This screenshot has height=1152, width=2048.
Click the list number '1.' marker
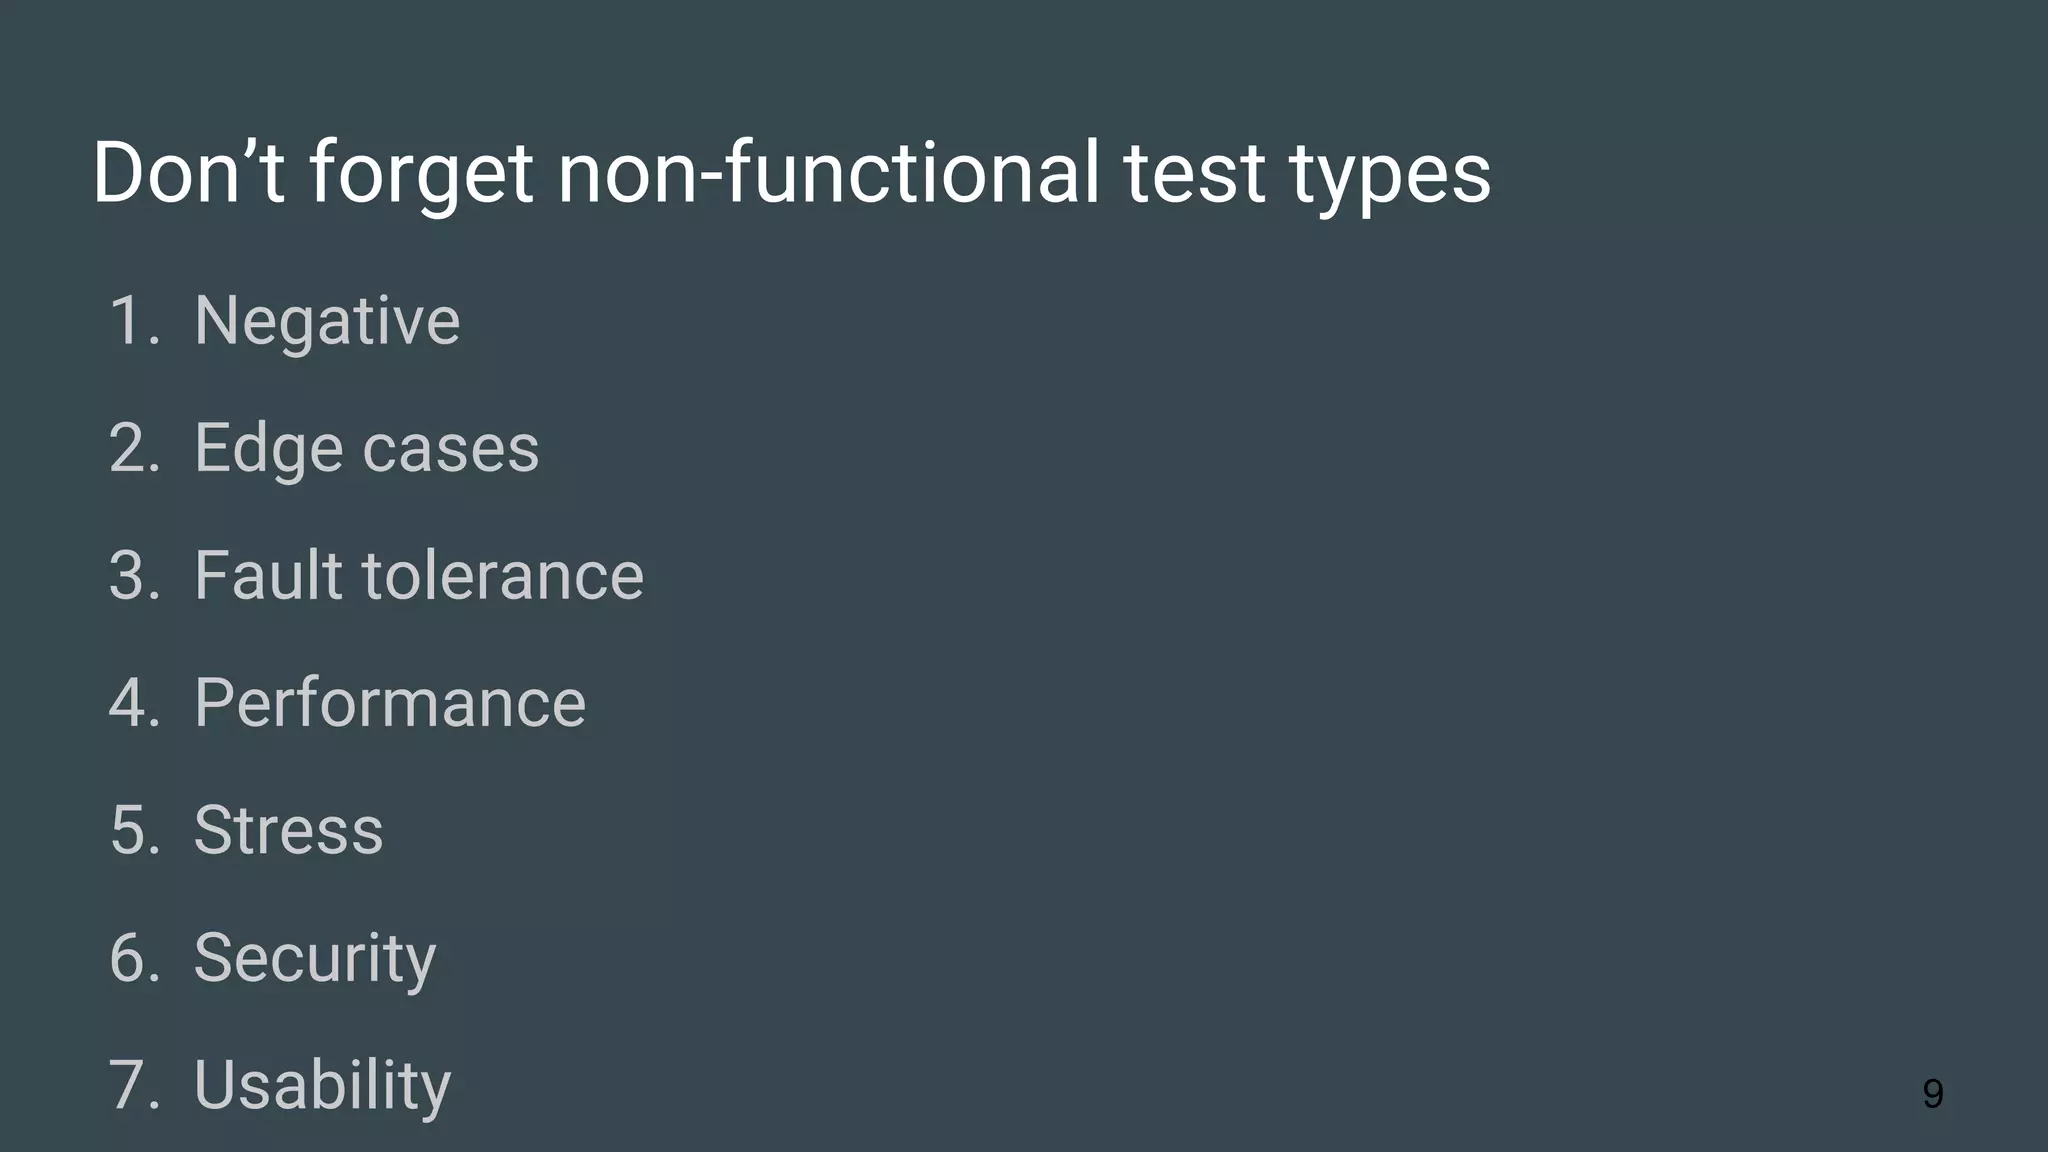pos(135,321)
